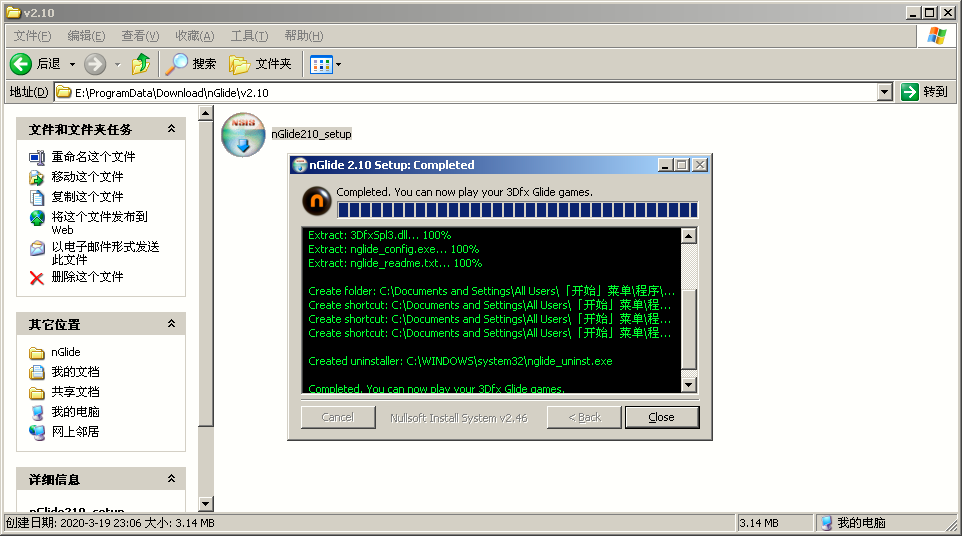Open the 收藏(A) menu

click(x=195, y=36)
